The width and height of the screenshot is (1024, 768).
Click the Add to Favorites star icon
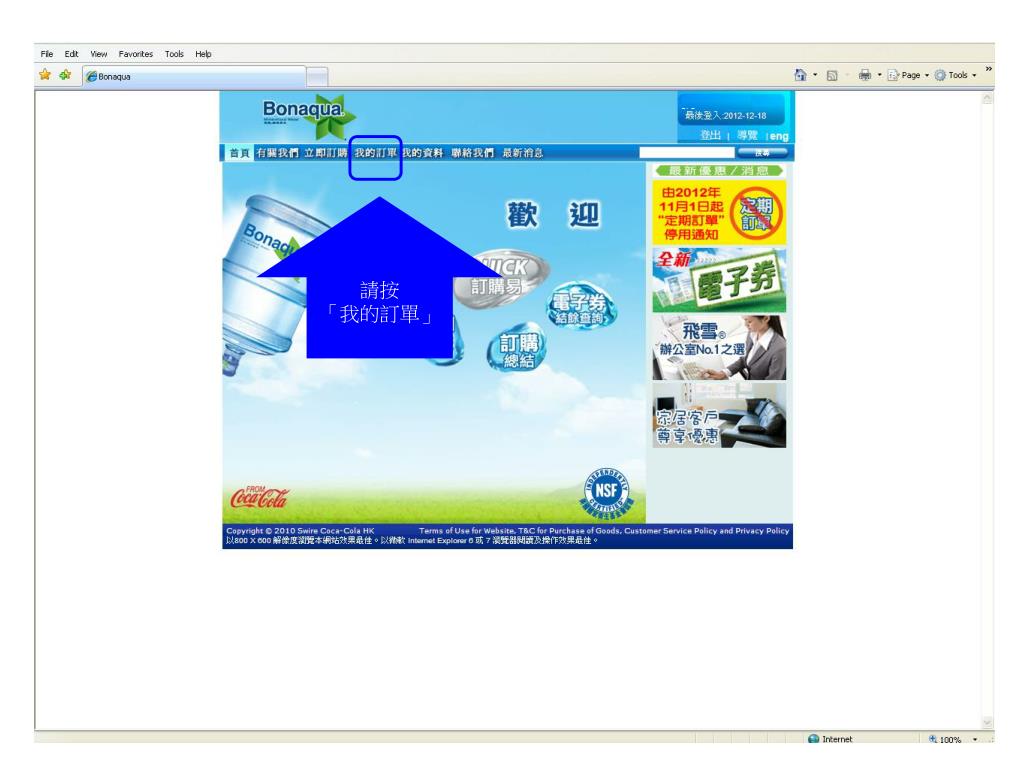pyautogui.click(x=65, y=75)
